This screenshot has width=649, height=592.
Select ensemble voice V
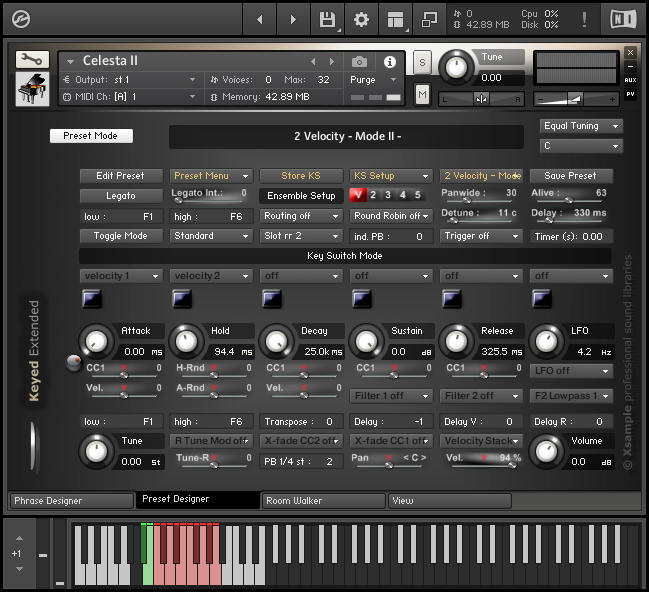click(x=358, y=195)
